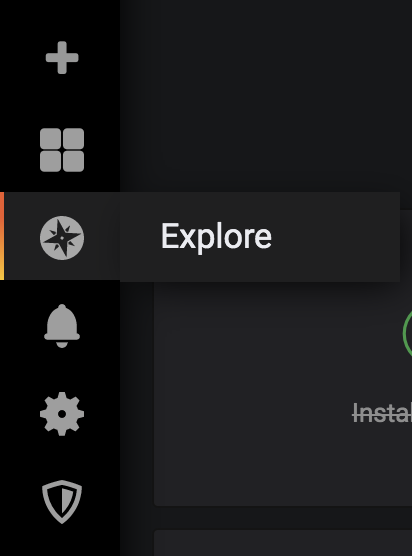Click sidebar space between plus and dashboards icons
Viewport: 412px width, 556px height.
62,101
